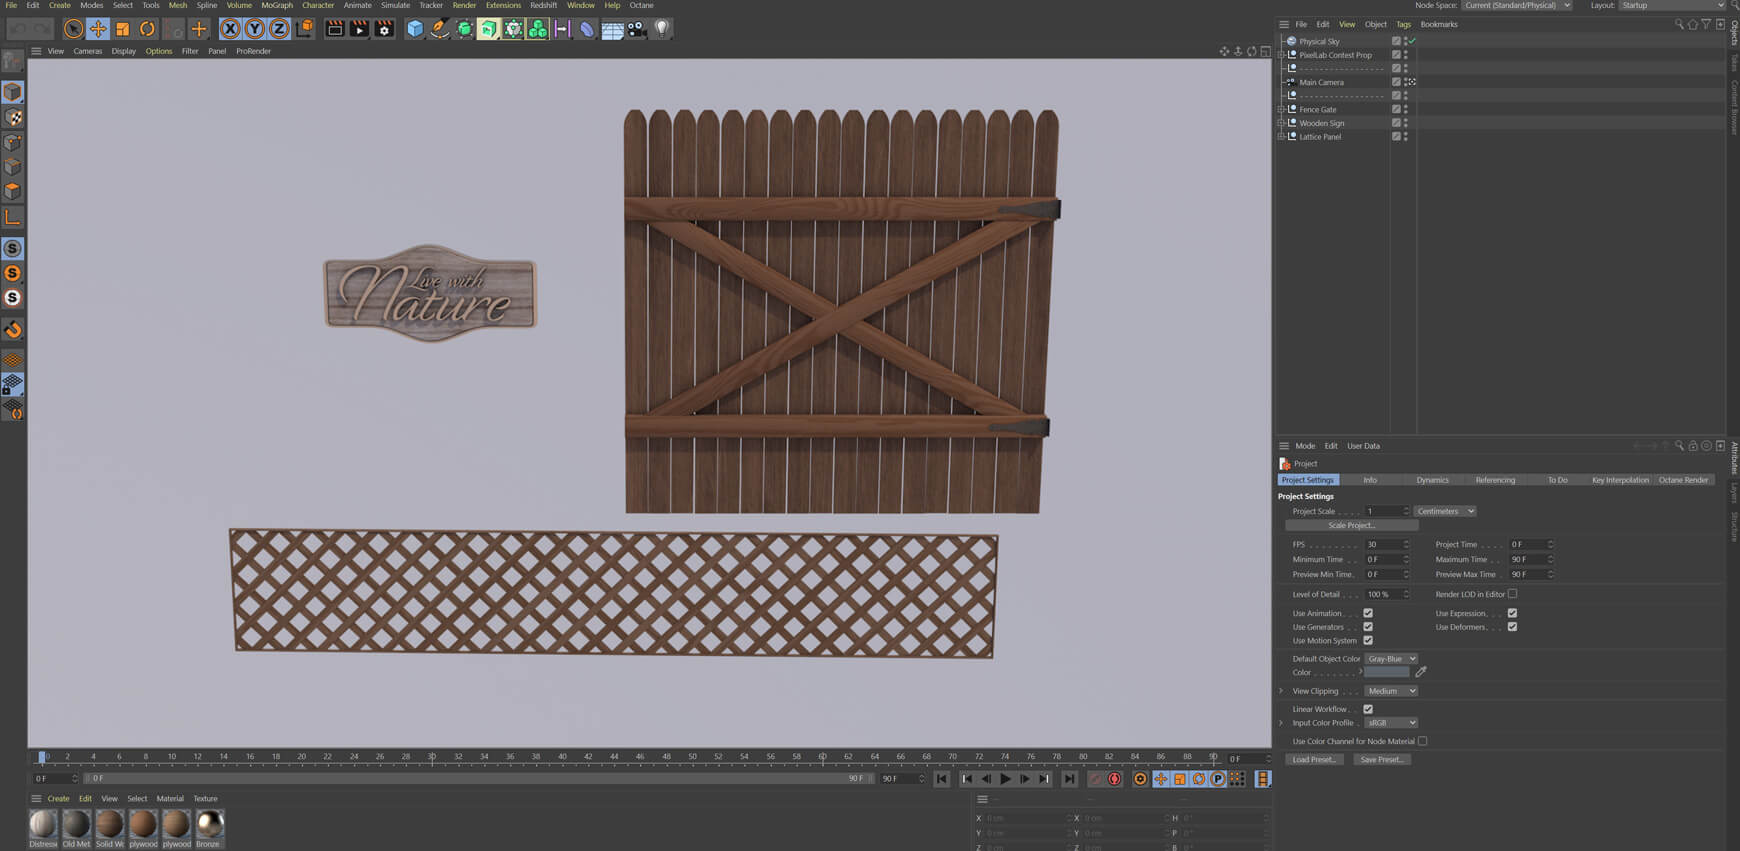Toggle the Use Motion System checkbox
Image resolution: width=1740 pixels, height=851 pixels.
tap(1368, 641)
